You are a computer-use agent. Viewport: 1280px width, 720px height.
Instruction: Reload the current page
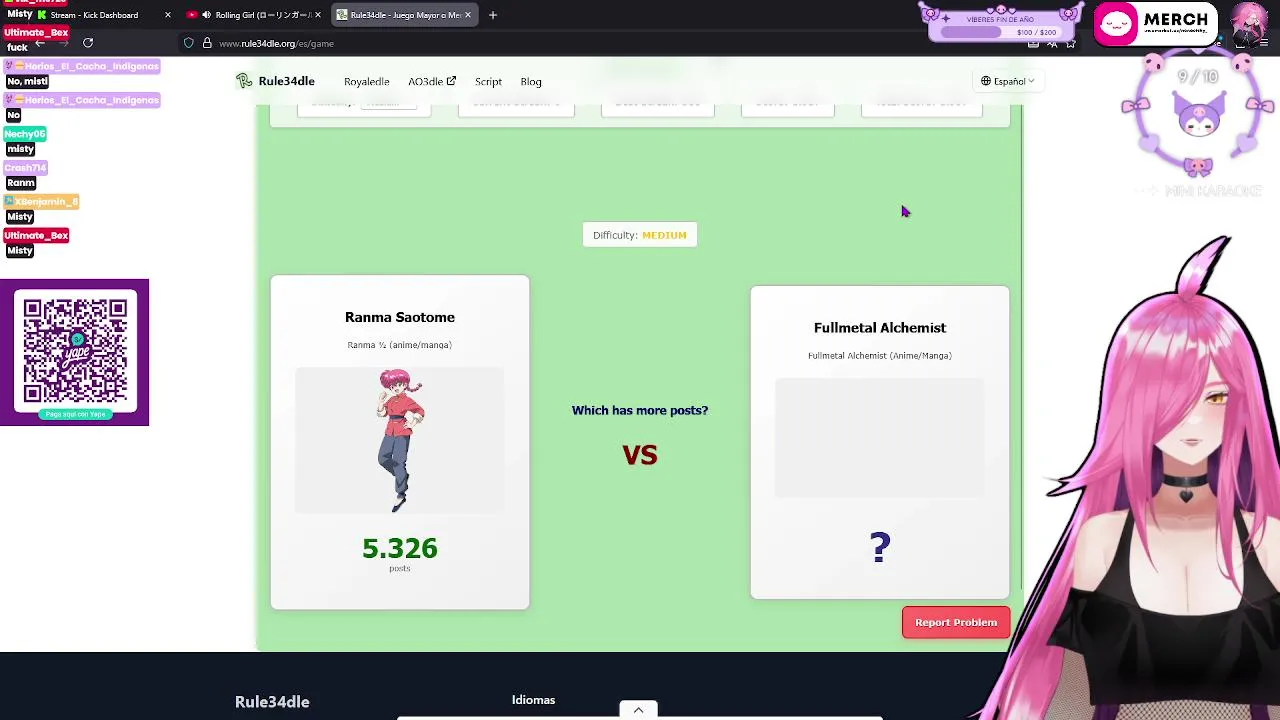point(88,43)
